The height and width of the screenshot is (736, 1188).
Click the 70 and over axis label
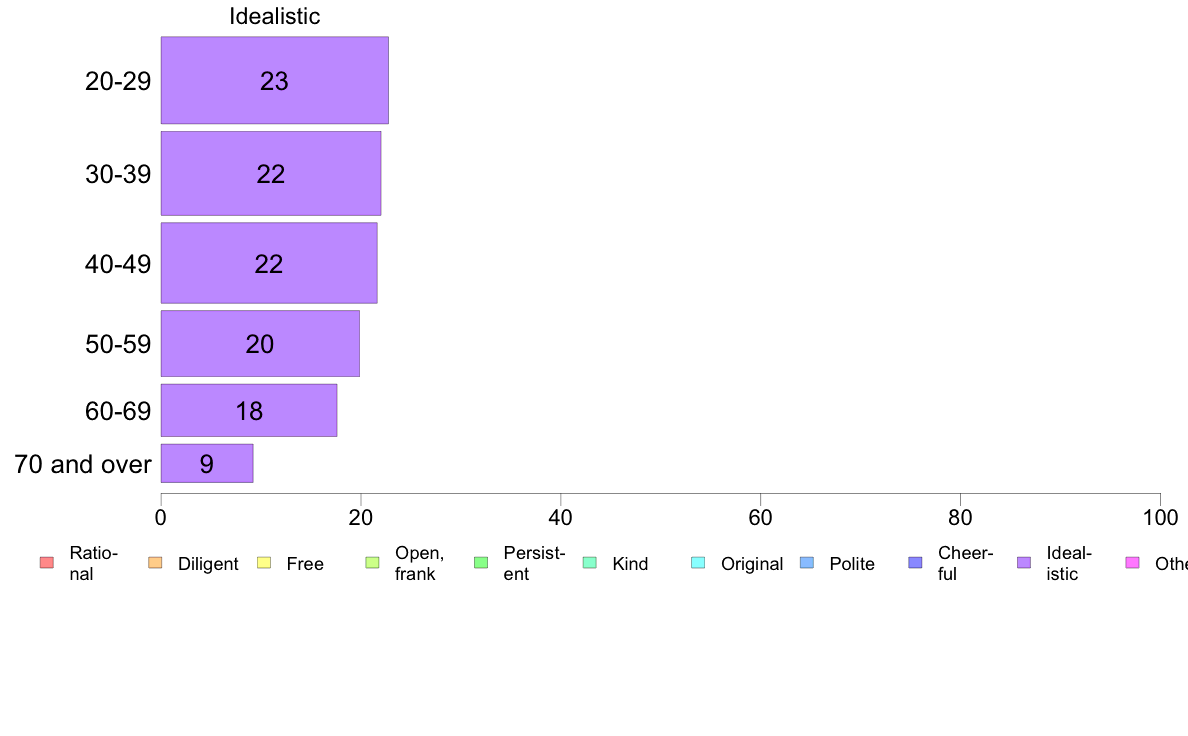pyautogui.click(x=83, y=464)
